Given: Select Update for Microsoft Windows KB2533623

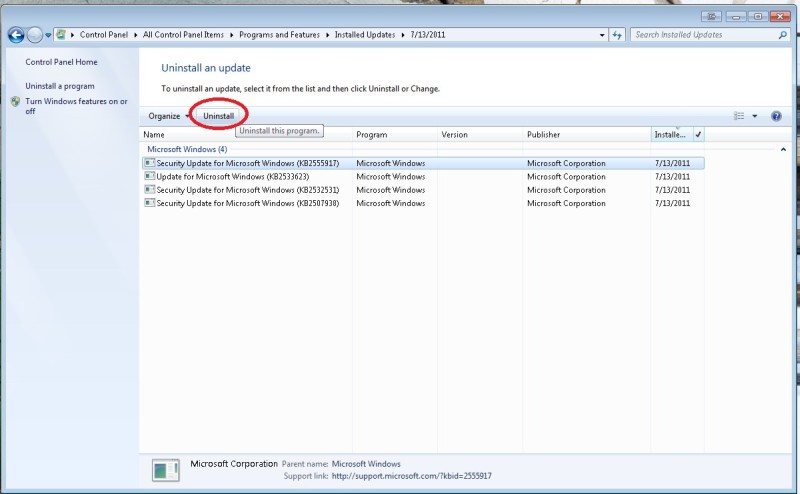Looking at the screenshot, I should pos(422,177).
